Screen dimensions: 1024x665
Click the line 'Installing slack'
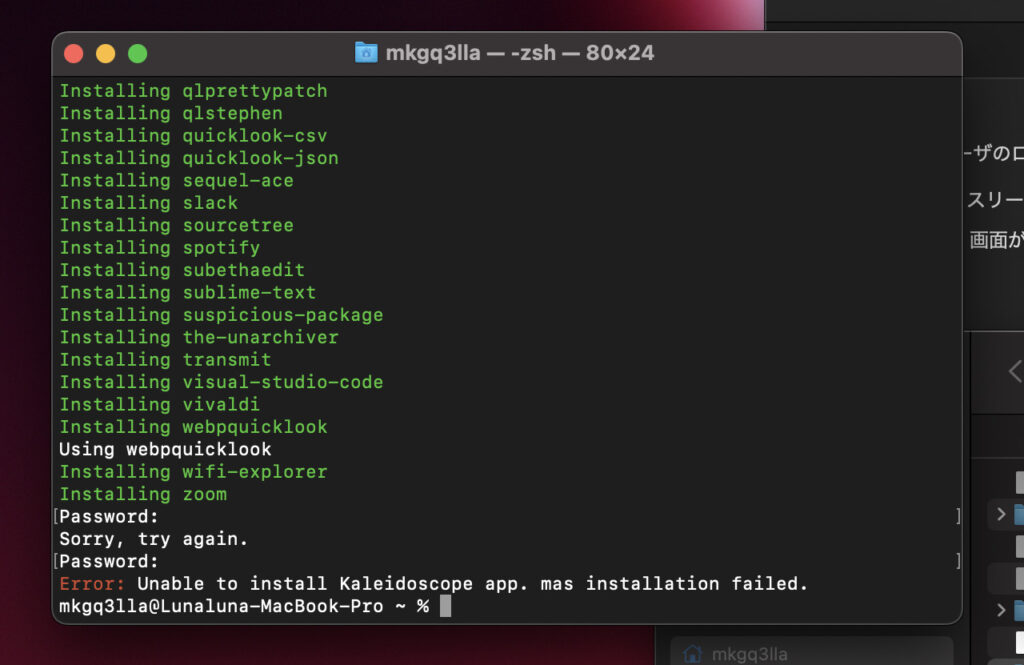pos(149,203)
